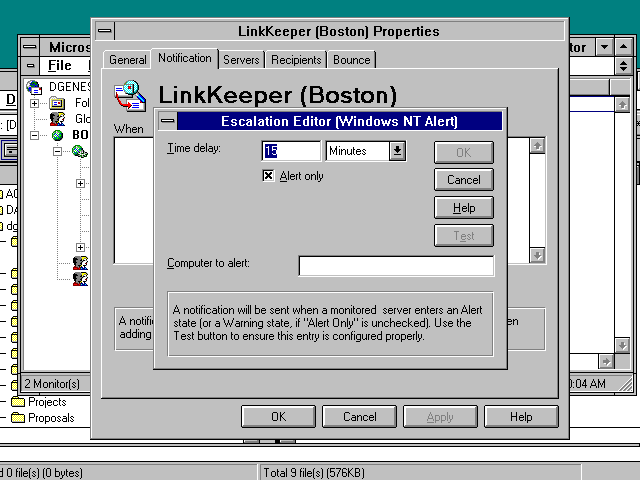Switch to the General tab
The image size is (640, 480).
pos(127,60)
